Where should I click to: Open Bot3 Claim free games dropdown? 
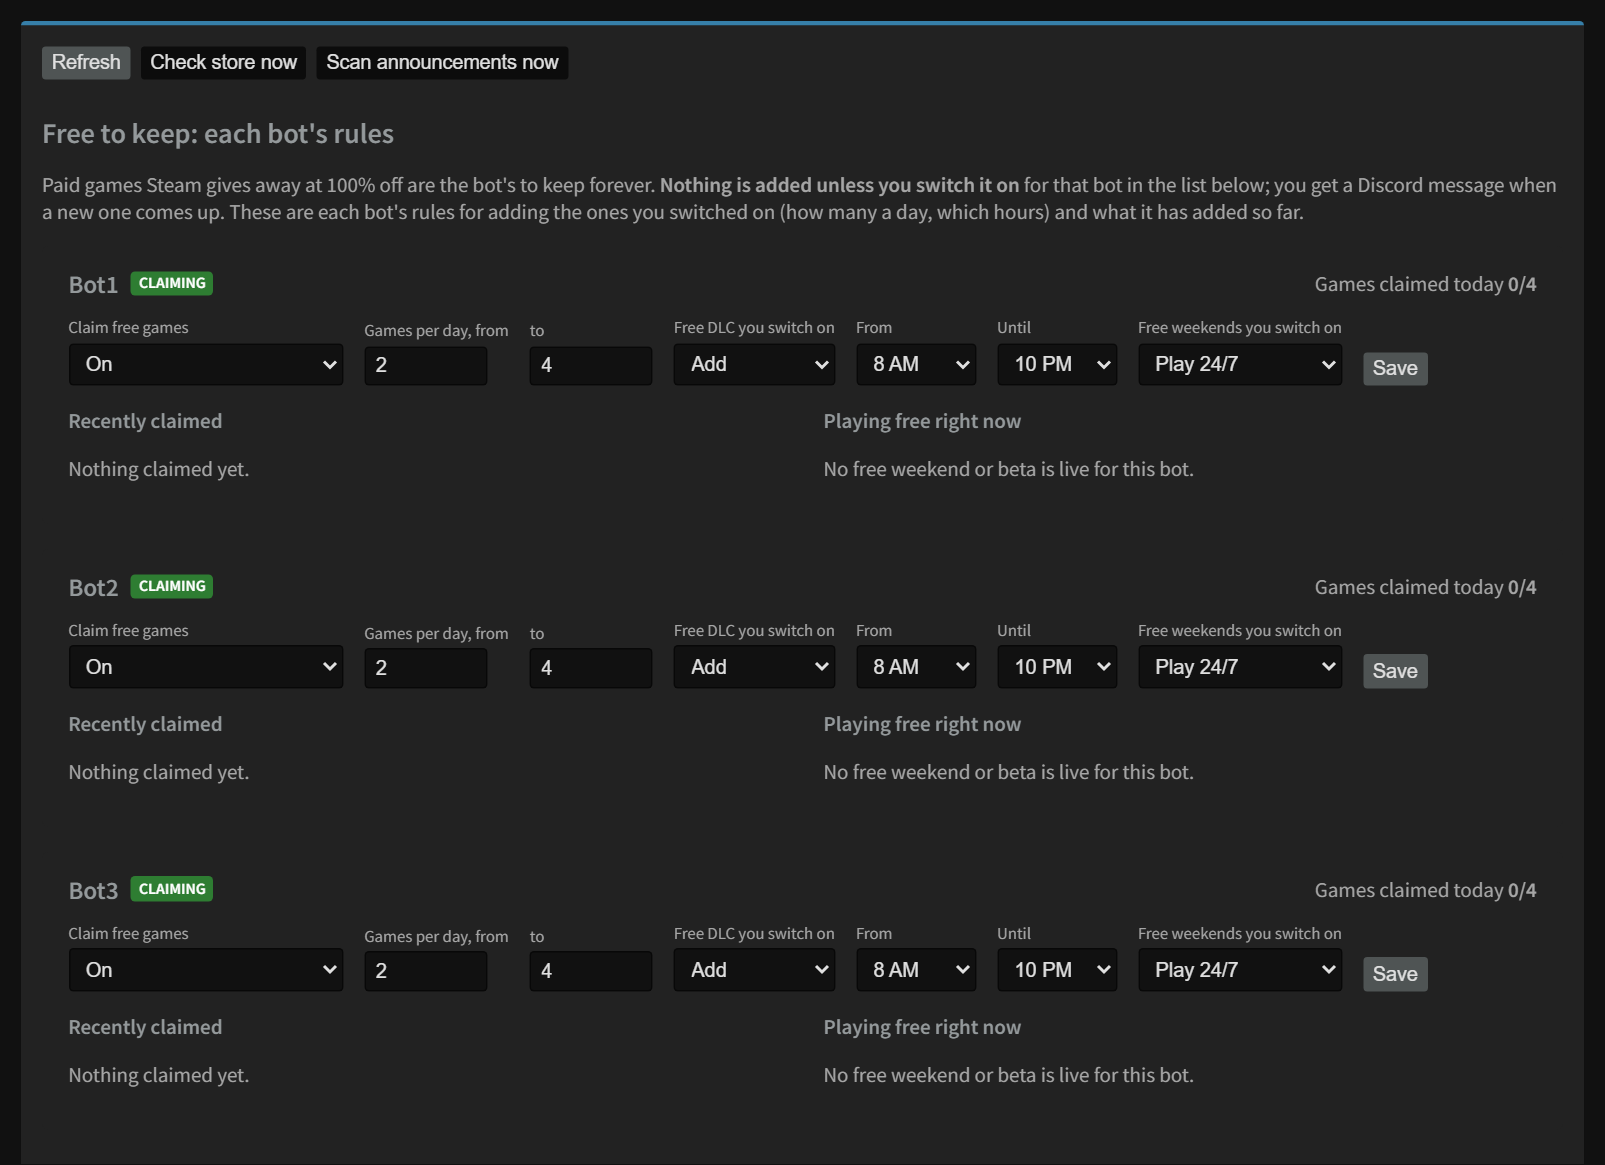(206, 970)
